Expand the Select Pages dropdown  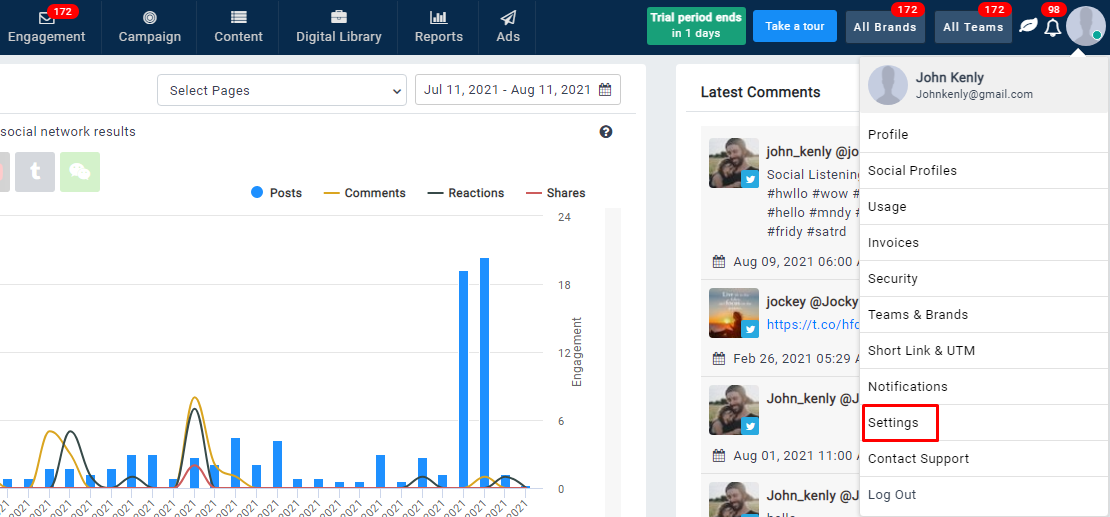[281, 90]
